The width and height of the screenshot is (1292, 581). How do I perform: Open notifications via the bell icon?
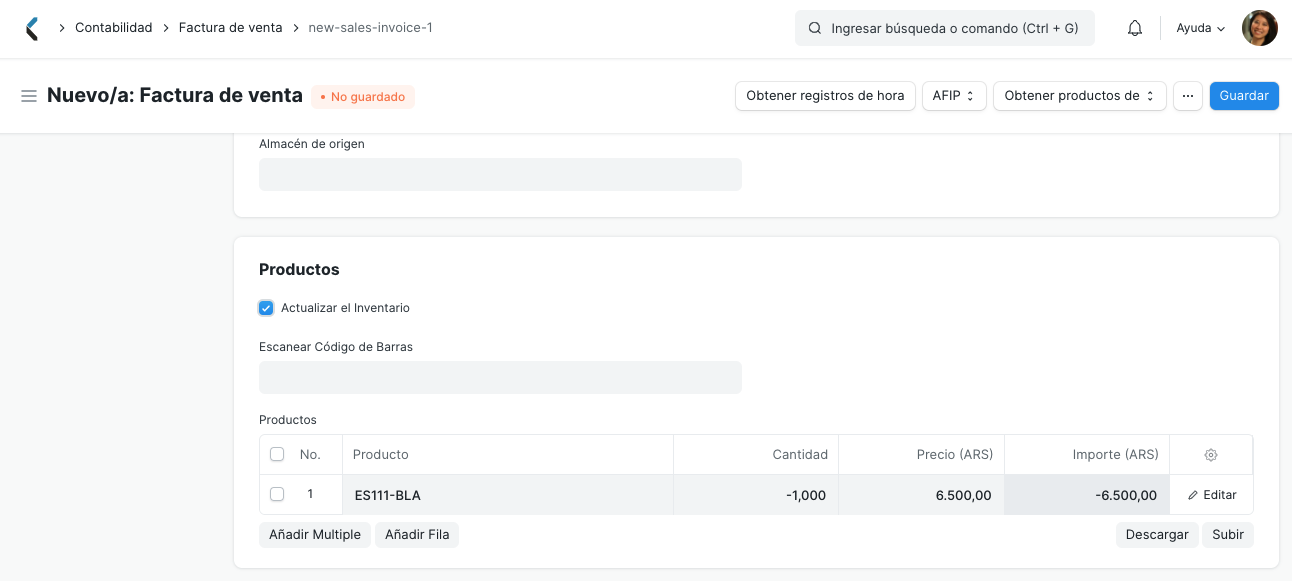(1134, 27)
